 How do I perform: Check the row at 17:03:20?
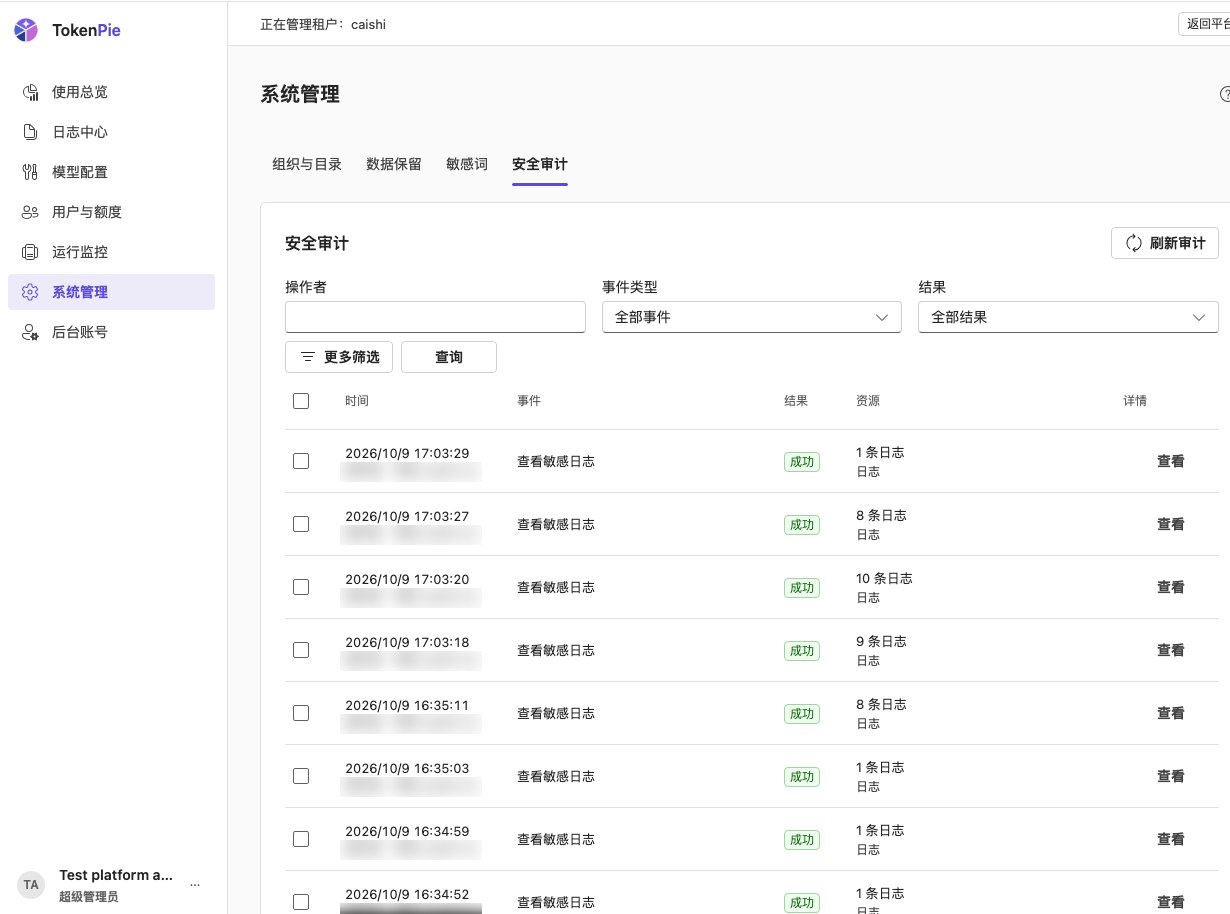[301, 587]
